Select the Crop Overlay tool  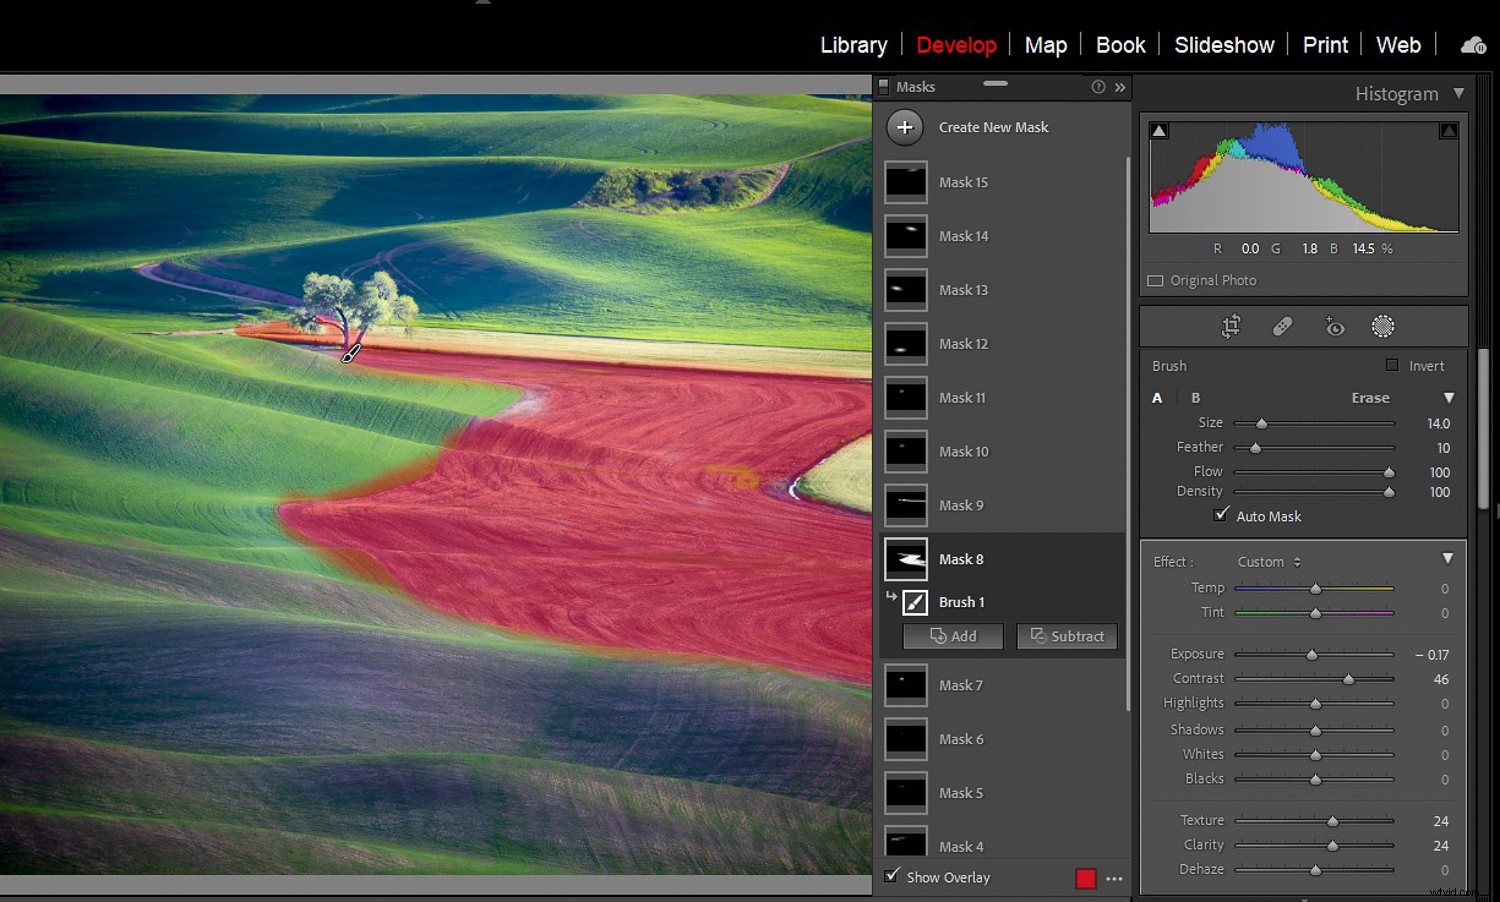click(1231, 326)
